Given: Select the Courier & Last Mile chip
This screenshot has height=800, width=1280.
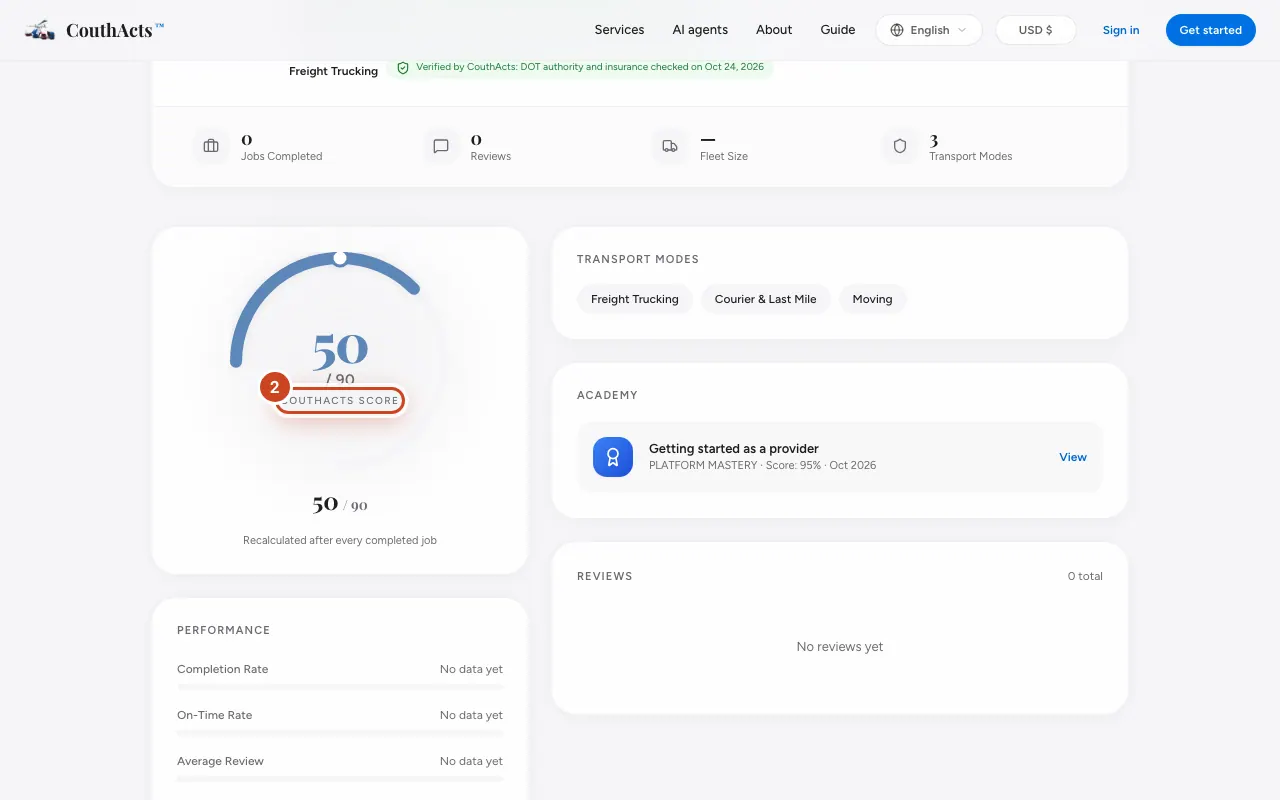Looking at the screenshot, I should pos(765,299).
